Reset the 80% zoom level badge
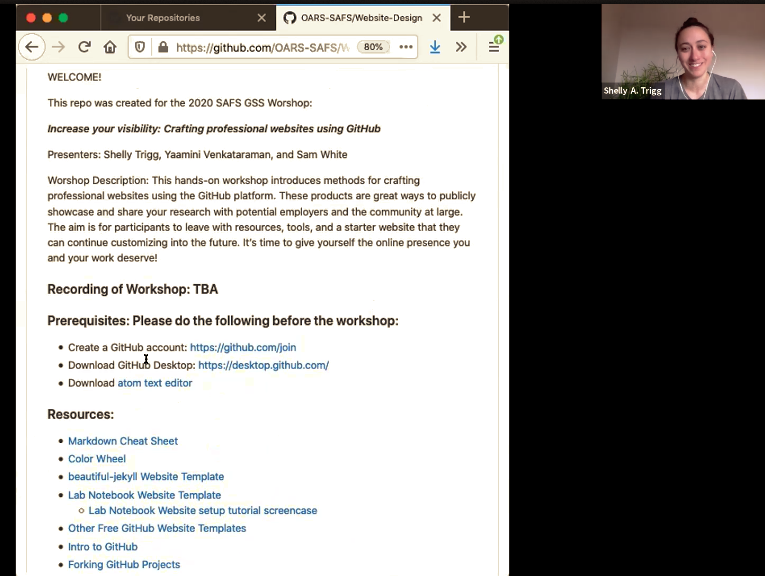This screenshot has width=765, height=576. (x=373, y=47)
